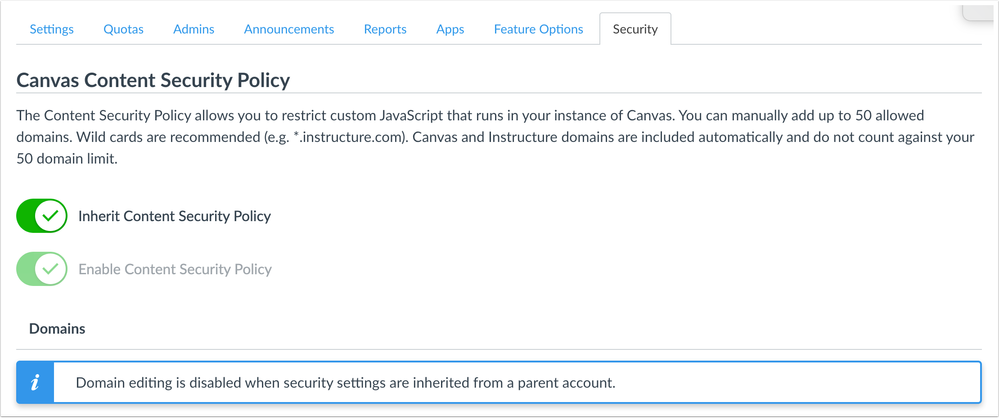
Task: Switch to Feature Options tab
Action: point(538,29)
